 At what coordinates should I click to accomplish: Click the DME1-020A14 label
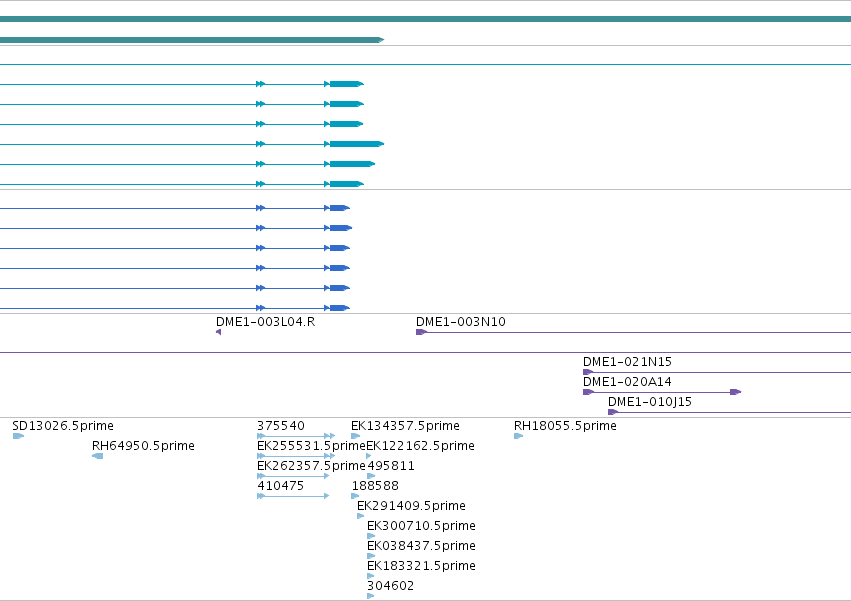(627, 382)
